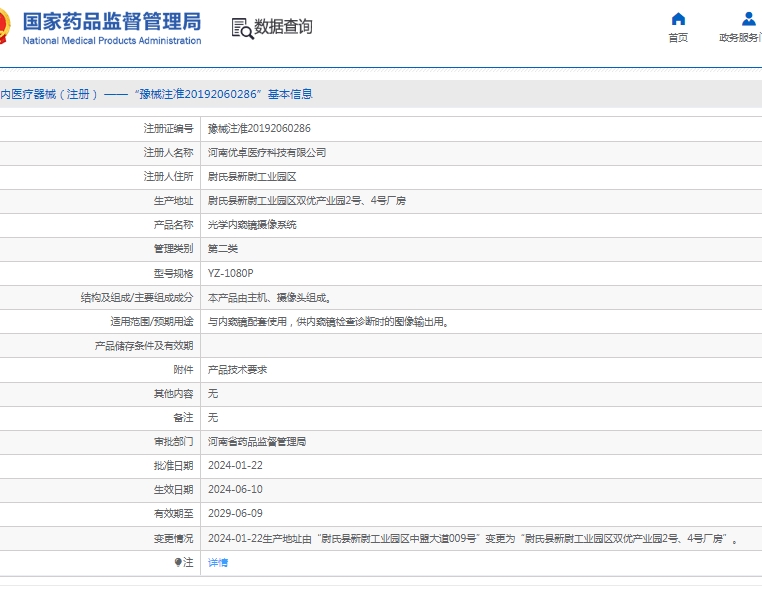Click registrant address 尉氏县新尉工业园区
Screen dimensions: 762x591
click(x=252, y=176)
